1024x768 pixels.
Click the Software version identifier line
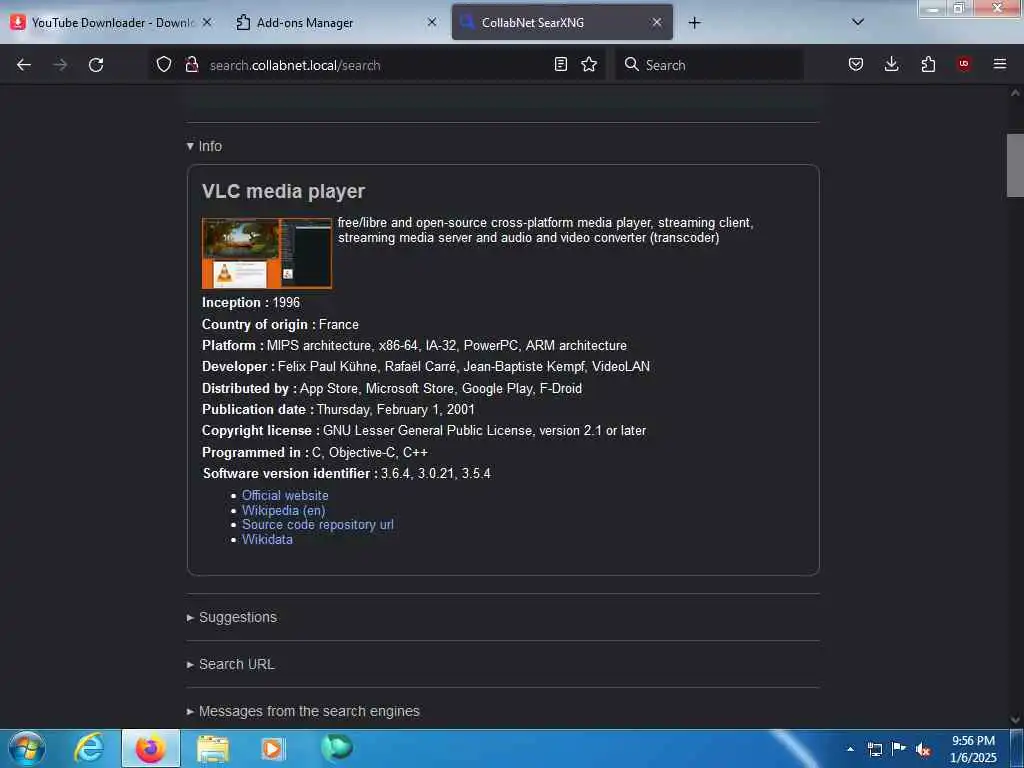346,473
